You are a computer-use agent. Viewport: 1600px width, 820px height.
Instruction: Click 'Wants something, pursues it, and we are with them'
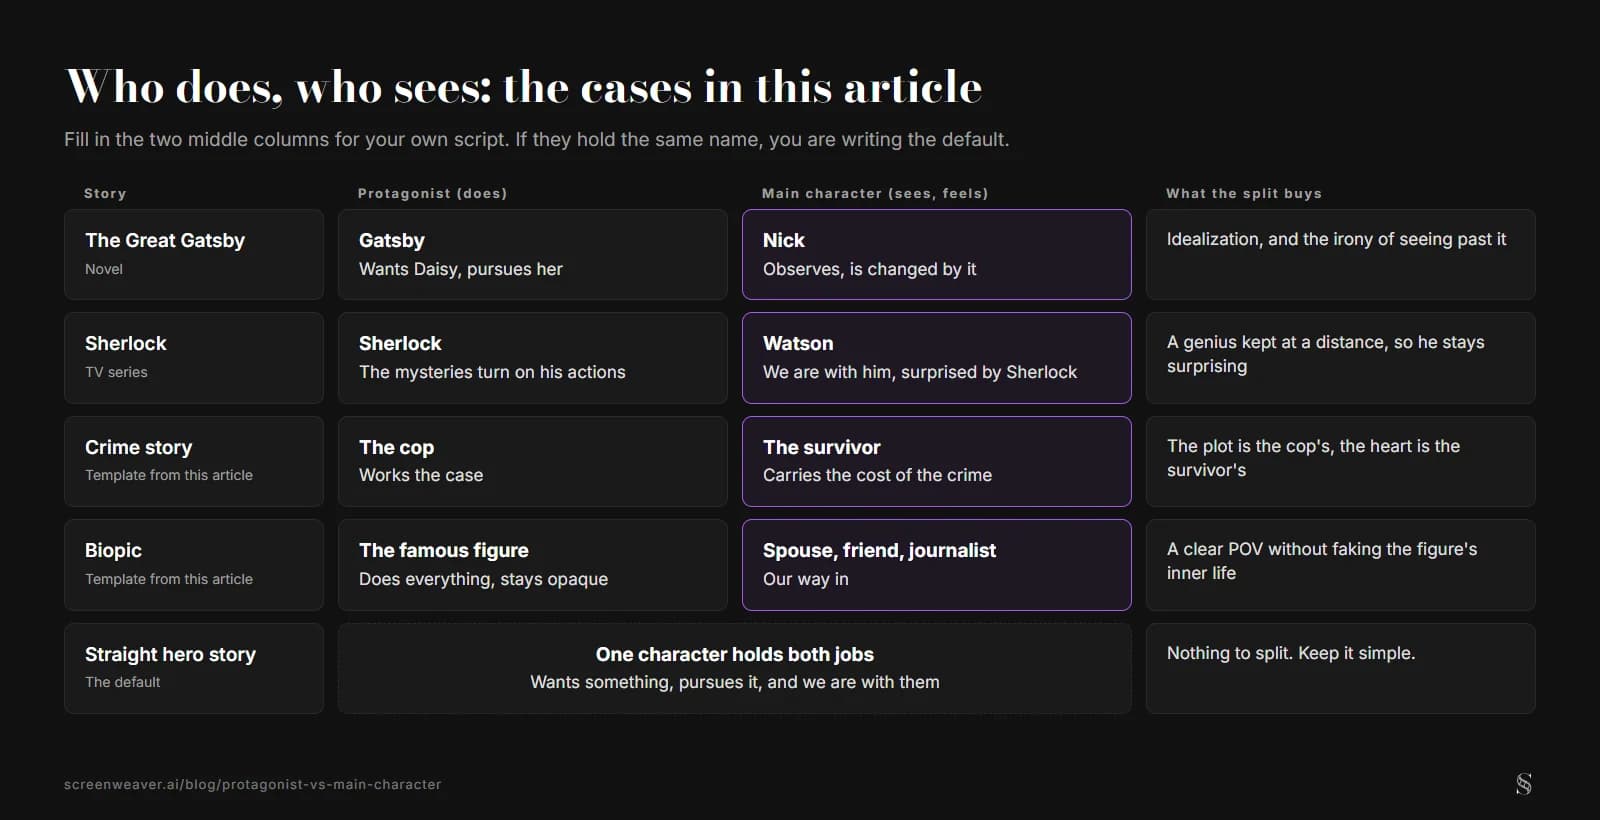(x=735, y=682)
